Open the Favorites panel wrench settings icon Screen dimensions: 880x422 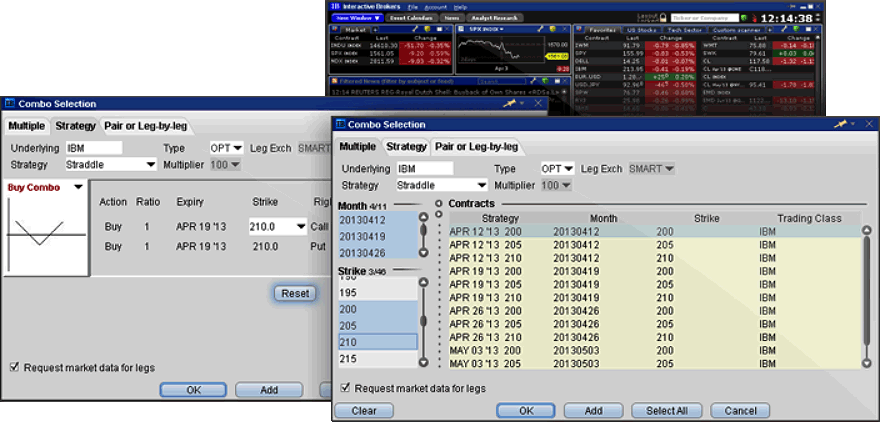(x=784, y=29)
